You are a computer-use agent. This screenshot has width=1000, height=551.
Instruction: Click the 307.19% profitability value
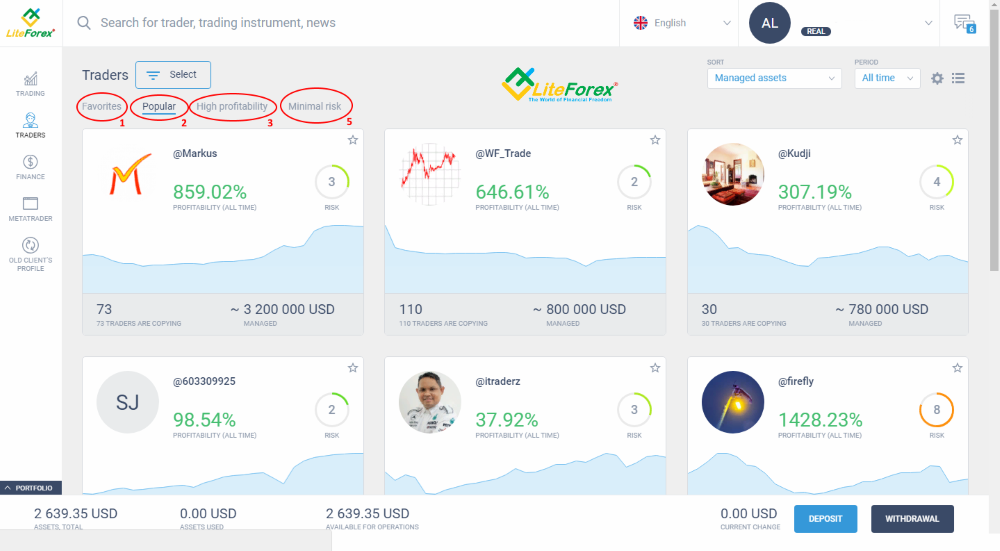pyautogui.click(x=814, y=192)
